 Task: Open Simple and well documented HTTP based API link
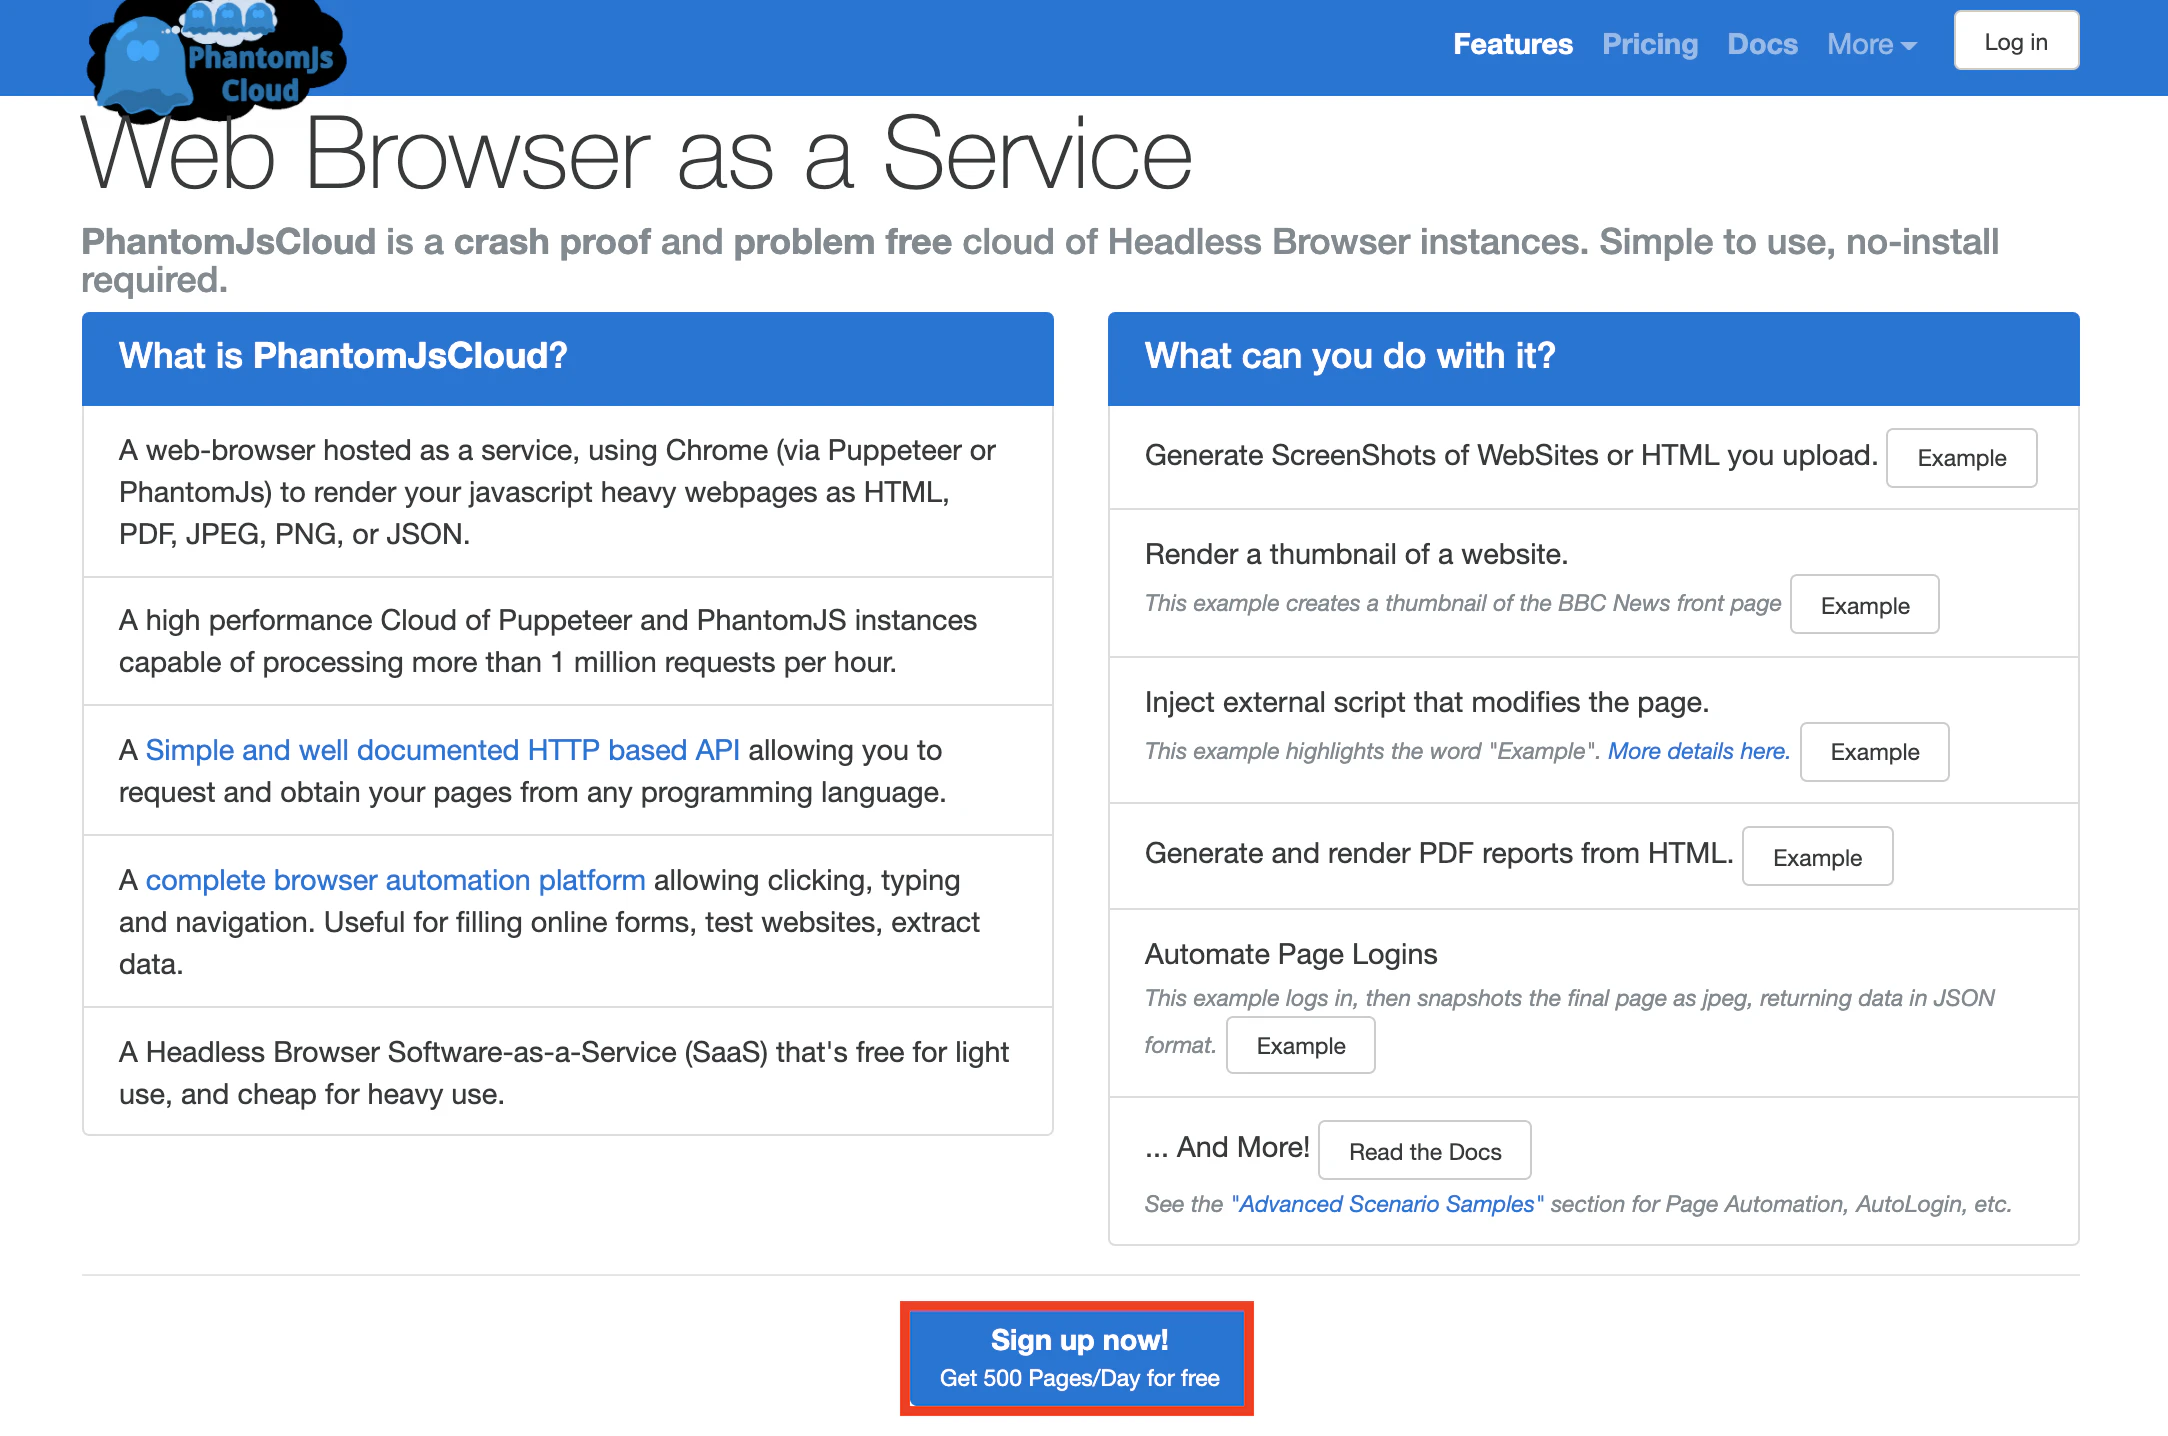click(x=442, y=750)
